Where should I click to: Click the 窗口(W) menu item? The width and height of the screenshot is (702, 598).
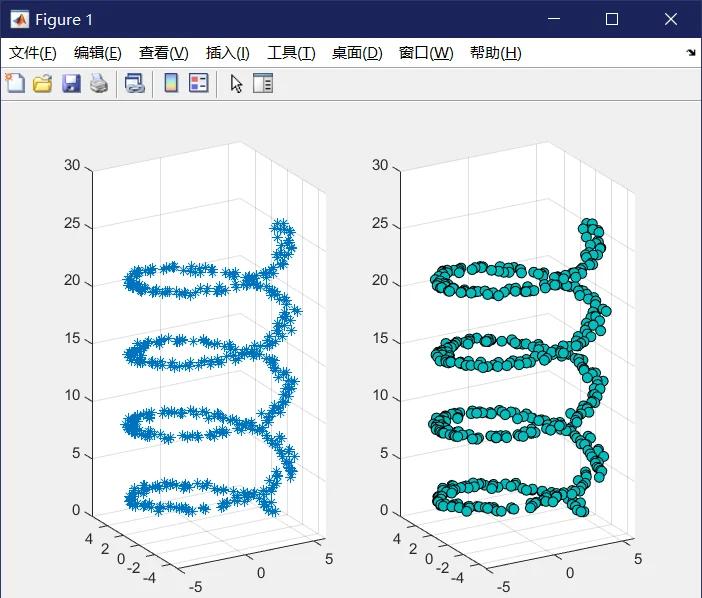425,53
